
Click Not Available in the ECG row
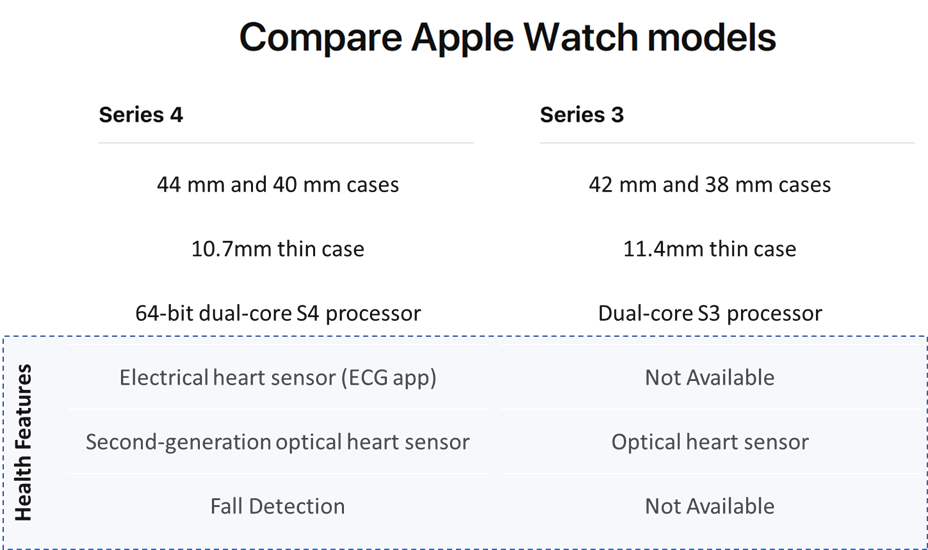[710, 377]
